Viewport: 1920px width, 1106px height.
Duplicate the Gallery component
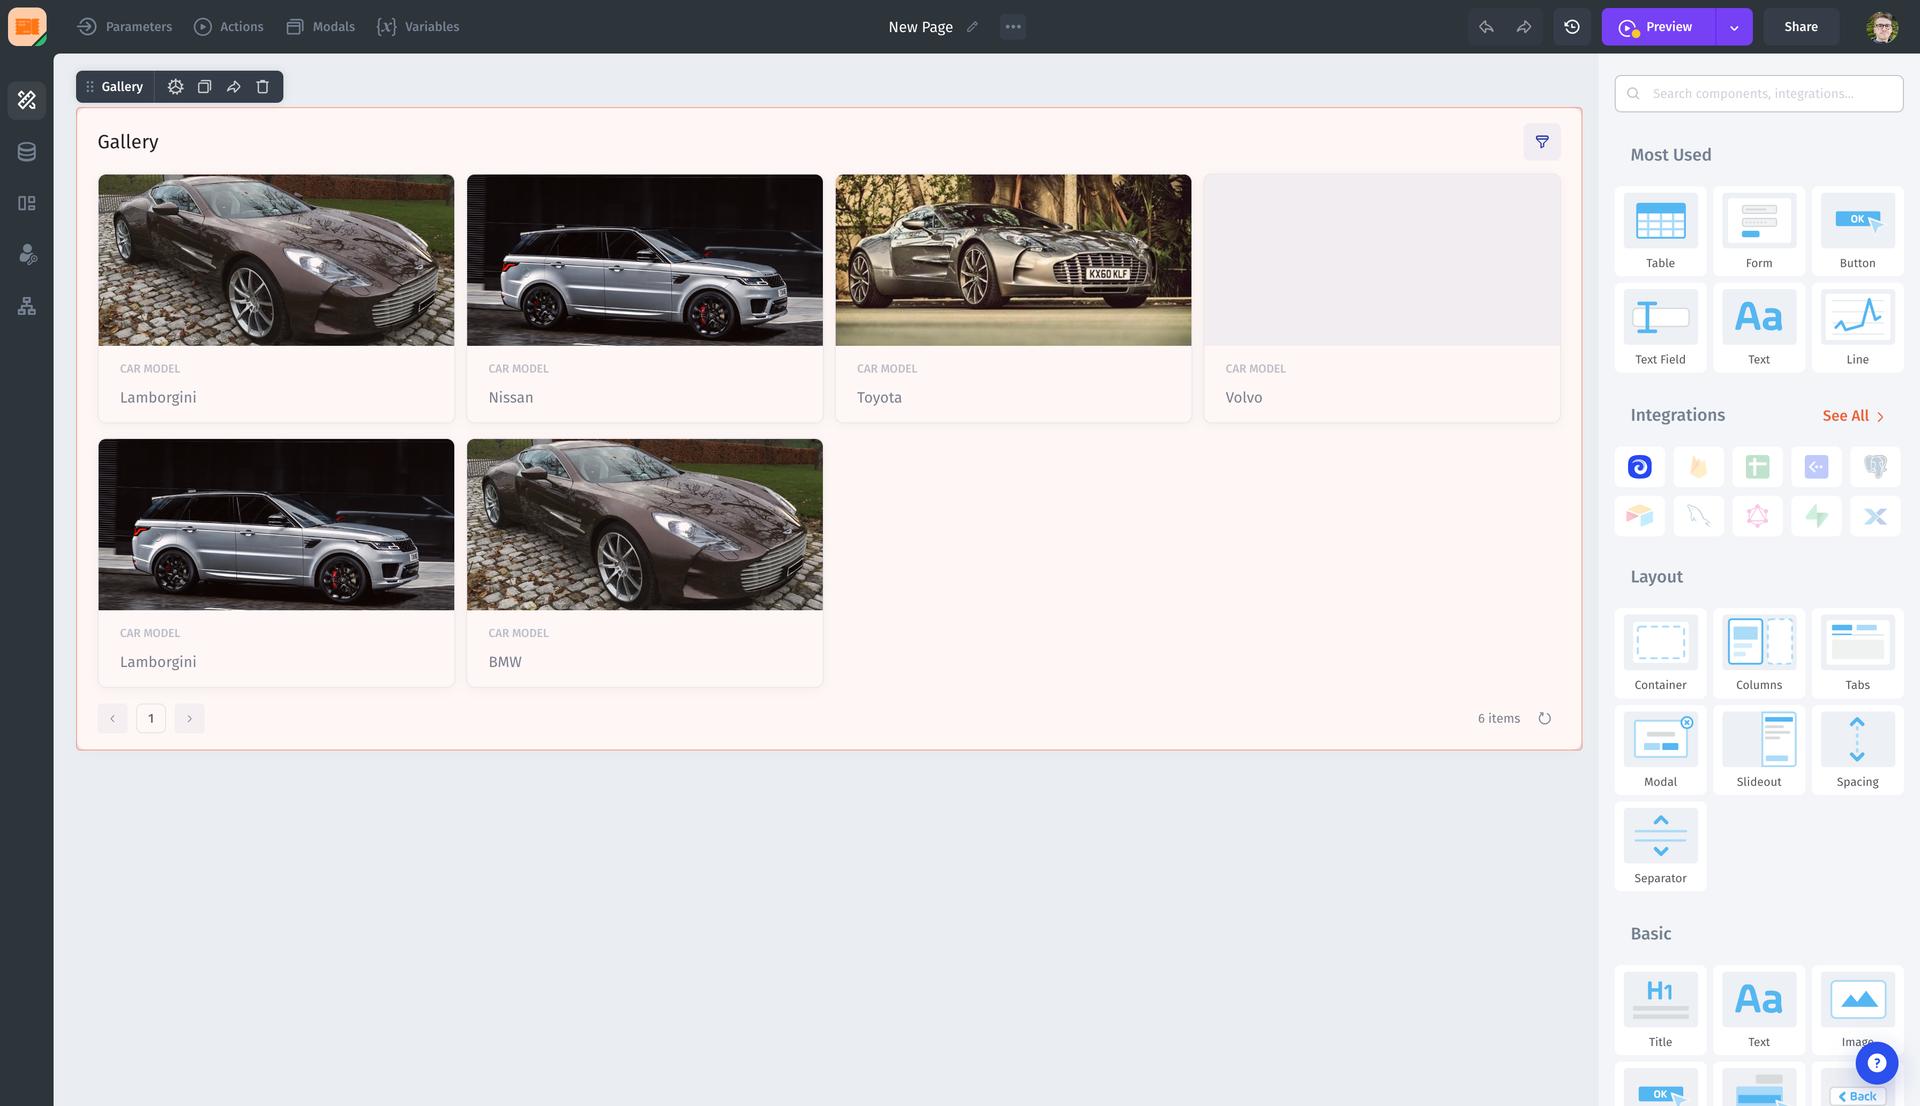204,87
